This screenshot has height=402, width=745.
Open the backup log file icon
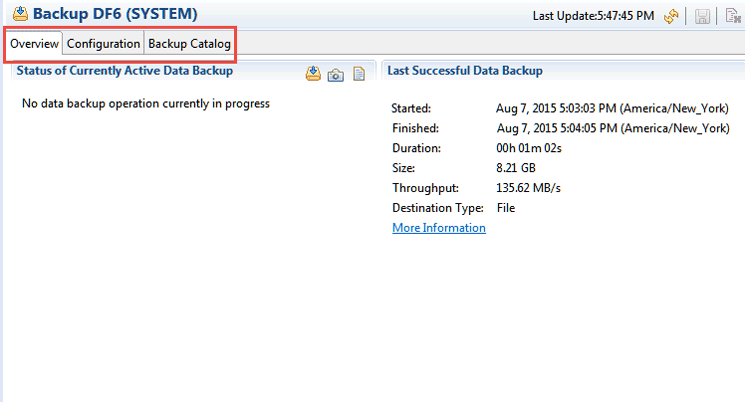click(x=358, y=74)
